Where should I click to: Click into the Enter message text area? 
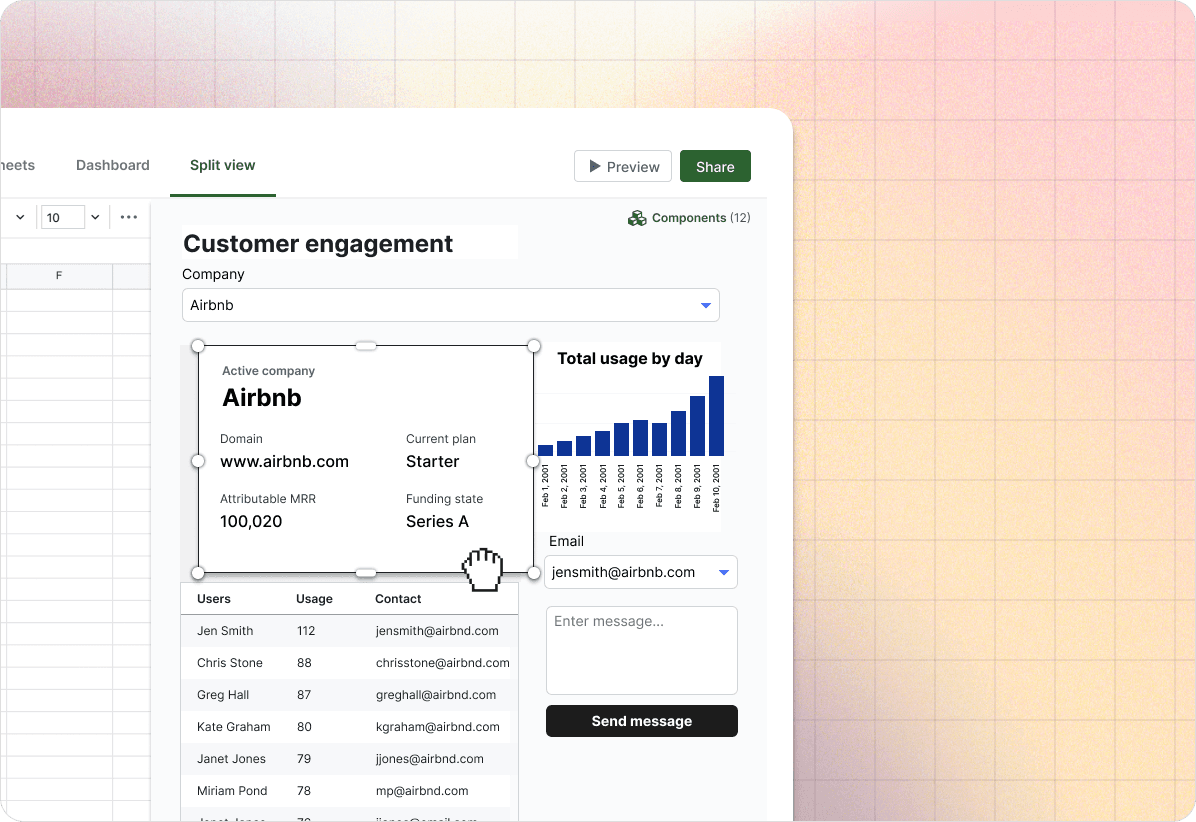click(641, 650)
